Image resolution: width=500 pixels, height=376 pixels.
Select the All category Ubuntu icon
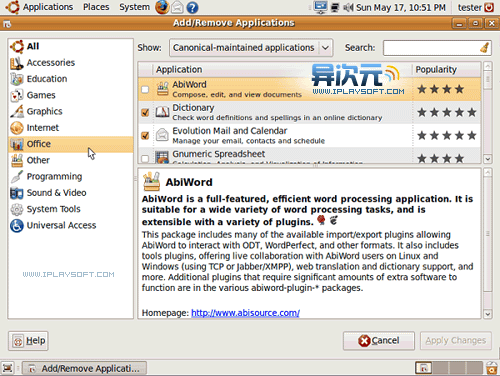[17, 46]
